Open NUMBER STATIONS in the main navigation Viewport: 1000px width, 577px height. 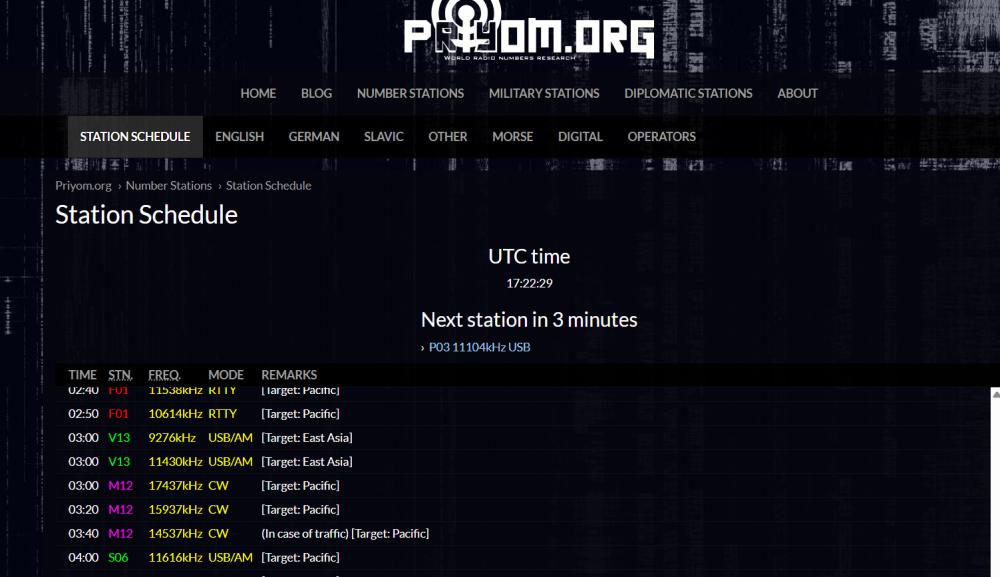click(410, 93)
